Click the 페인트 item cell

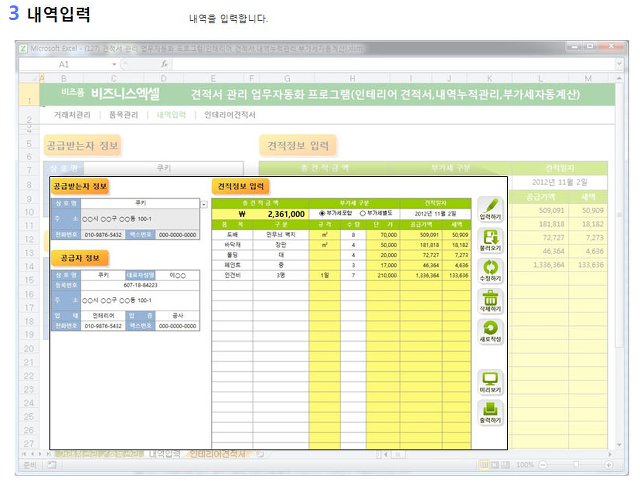coord(232,265)
